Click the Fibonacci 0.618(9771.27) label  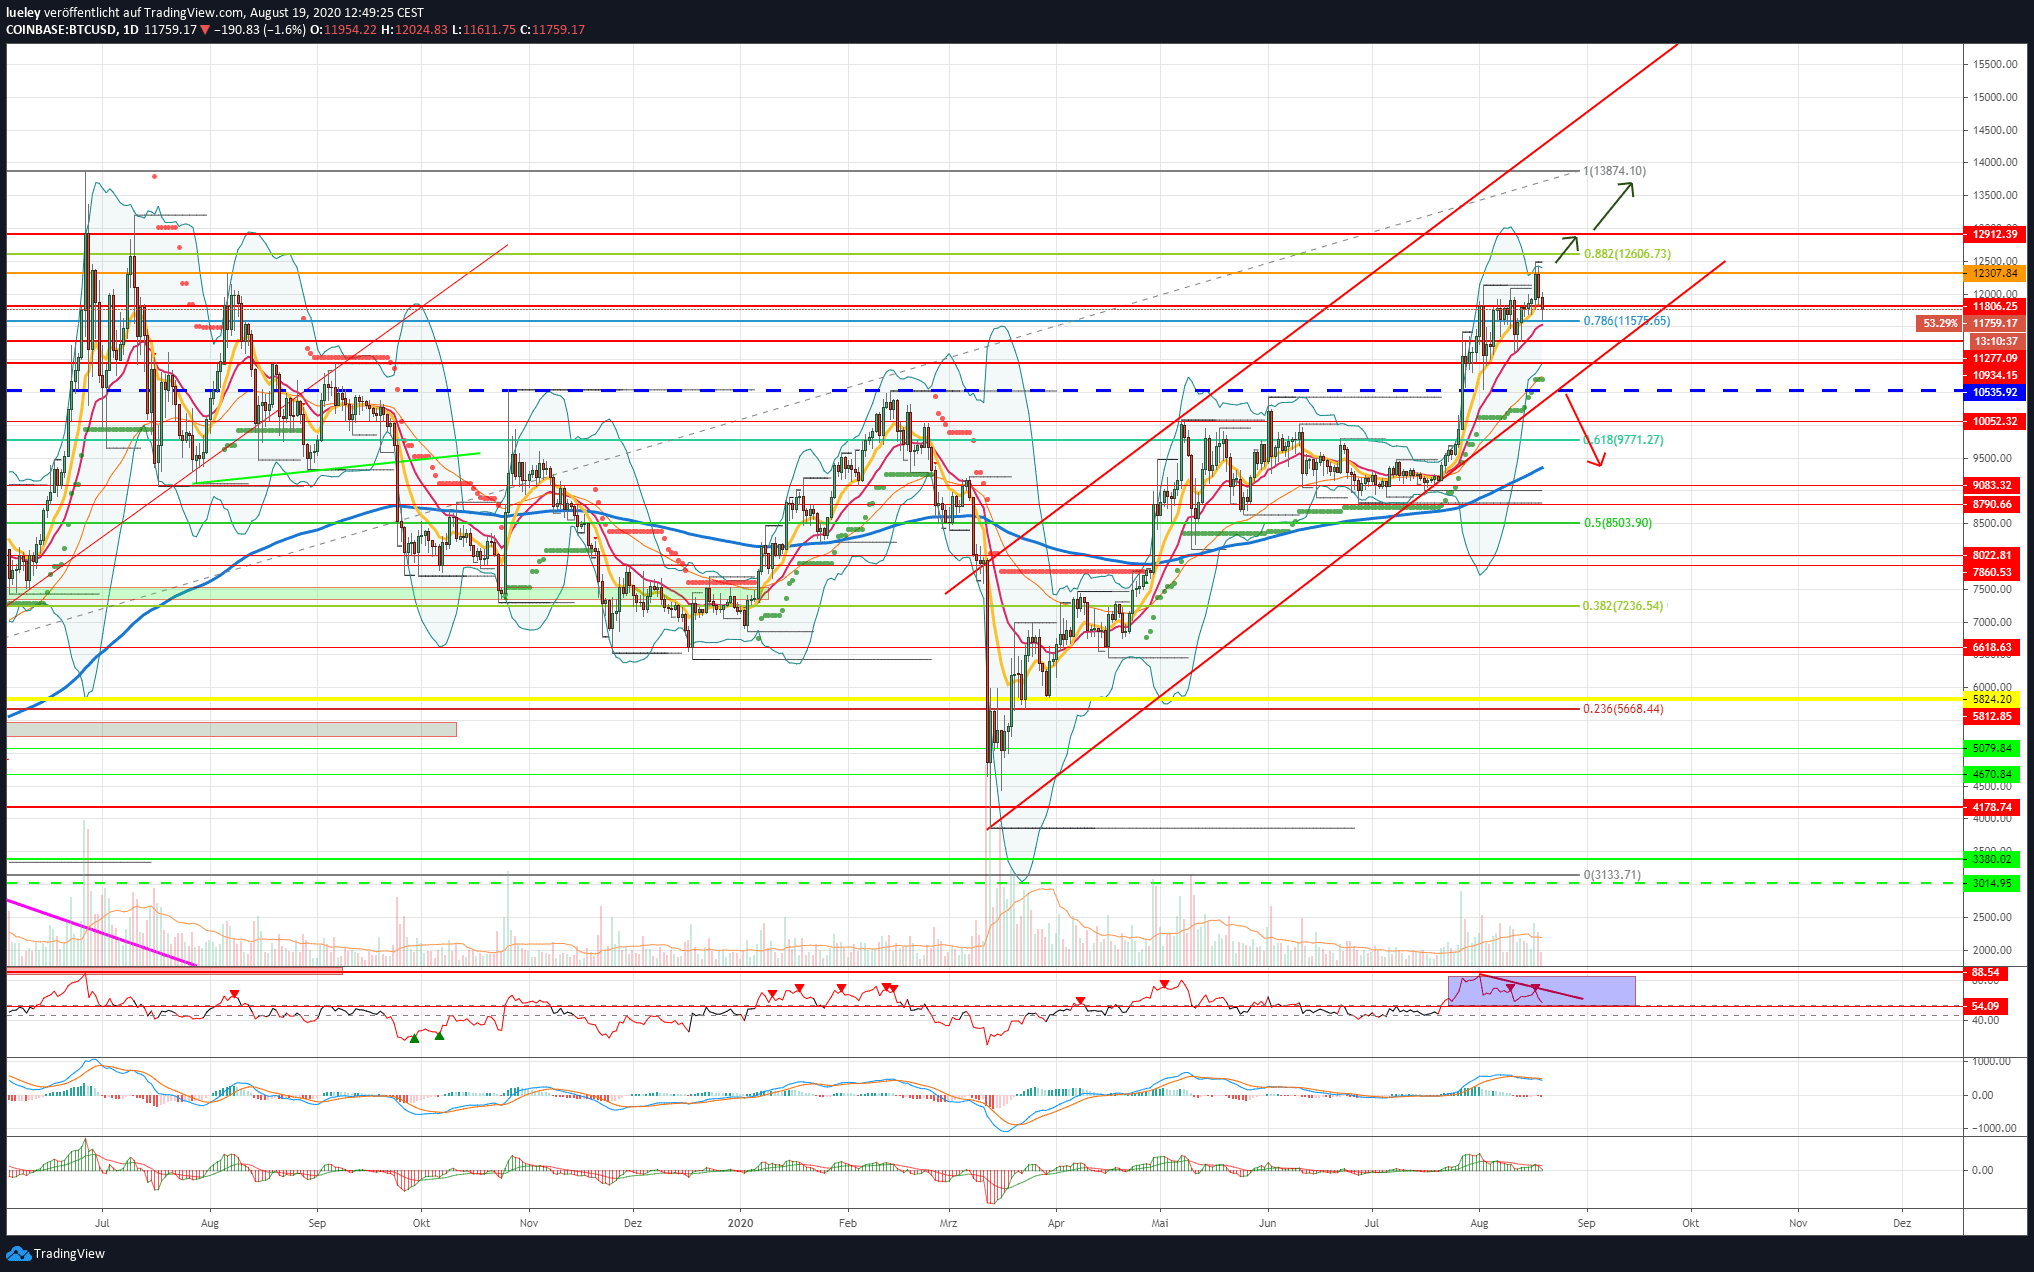click(1624, 440)
